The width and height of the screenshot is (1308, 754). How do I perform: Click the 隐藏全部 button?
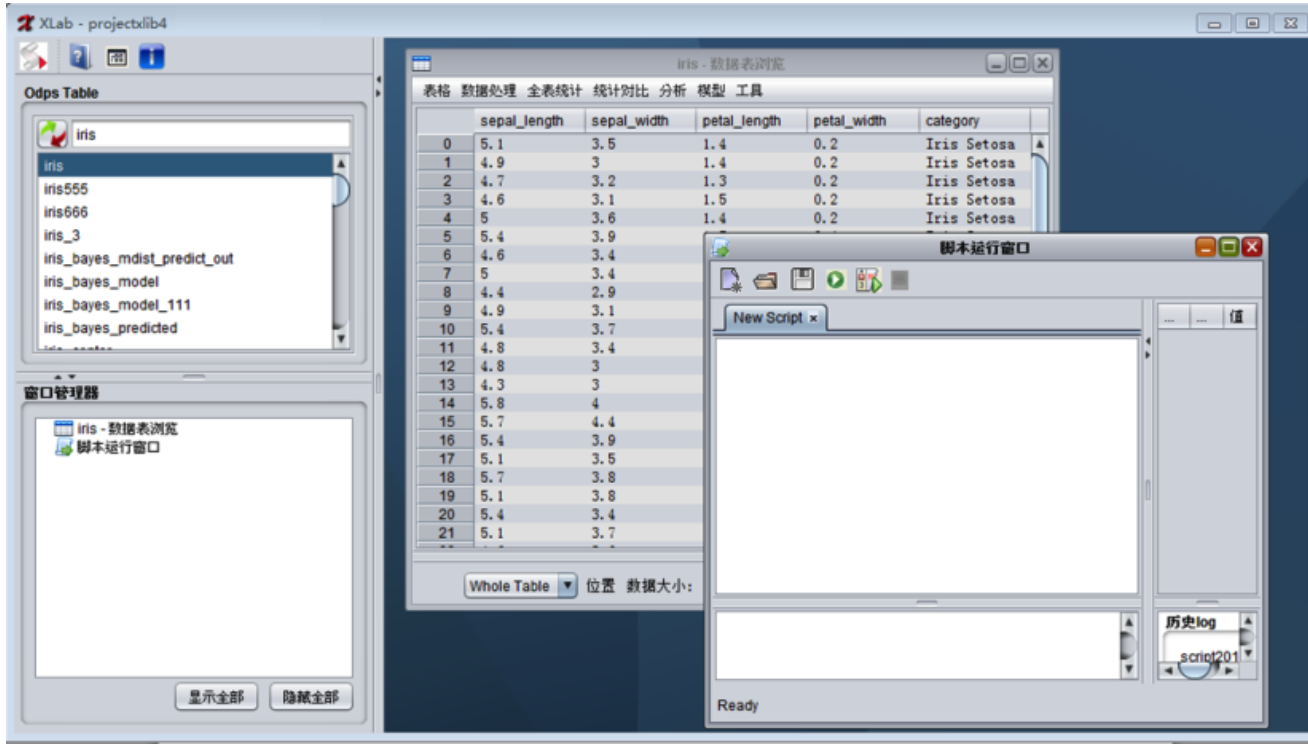coord(311,697)
